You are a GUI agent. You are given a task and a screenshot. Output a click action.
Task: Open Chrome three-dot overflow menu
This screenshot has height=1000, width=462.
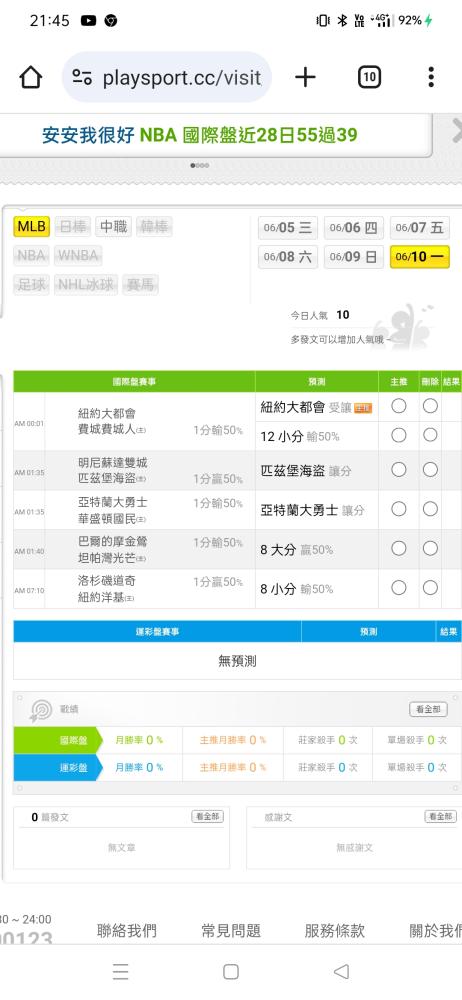431,77
